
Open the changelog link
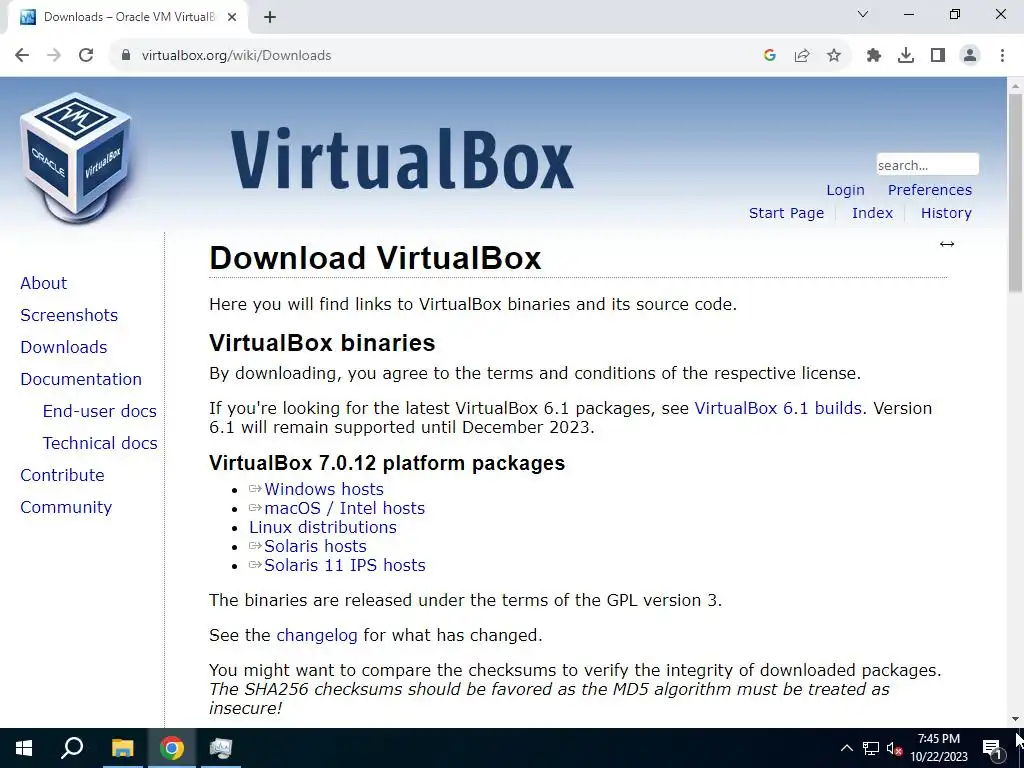tap(317, 635)
